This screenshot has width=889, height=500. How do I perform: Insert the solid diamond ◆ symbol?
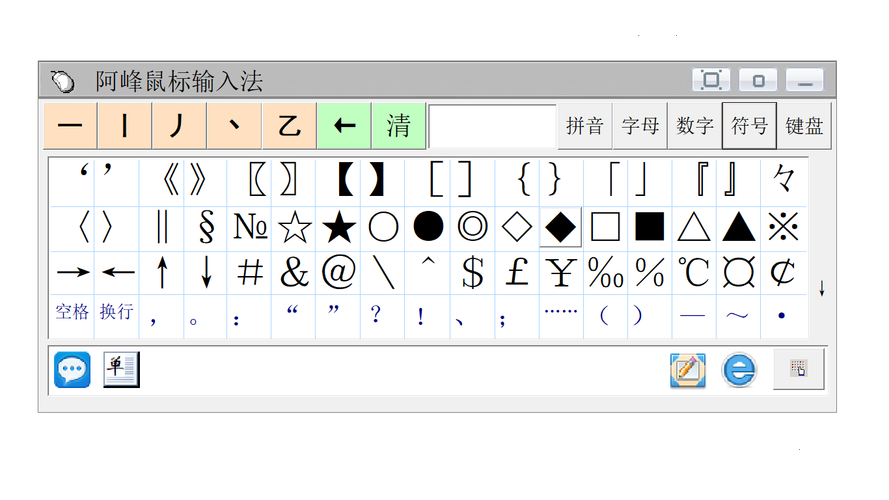pyautogui.click(x=561, y=227)
